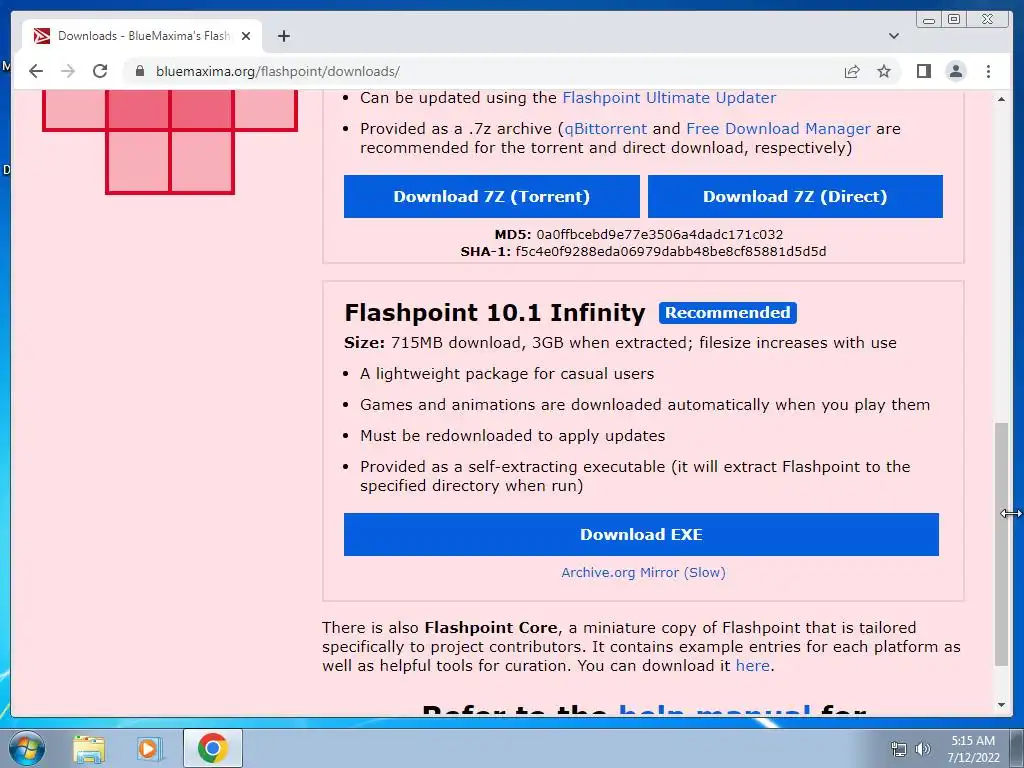Open the volume speaker tray icon
Screen dimensions: 1024x768
pyautogui.click(x=923, y=749)
